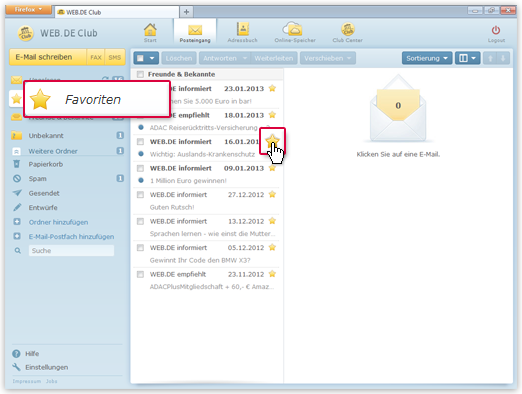
Task: Click the Weiterleiten button
Action: [274, 58]
